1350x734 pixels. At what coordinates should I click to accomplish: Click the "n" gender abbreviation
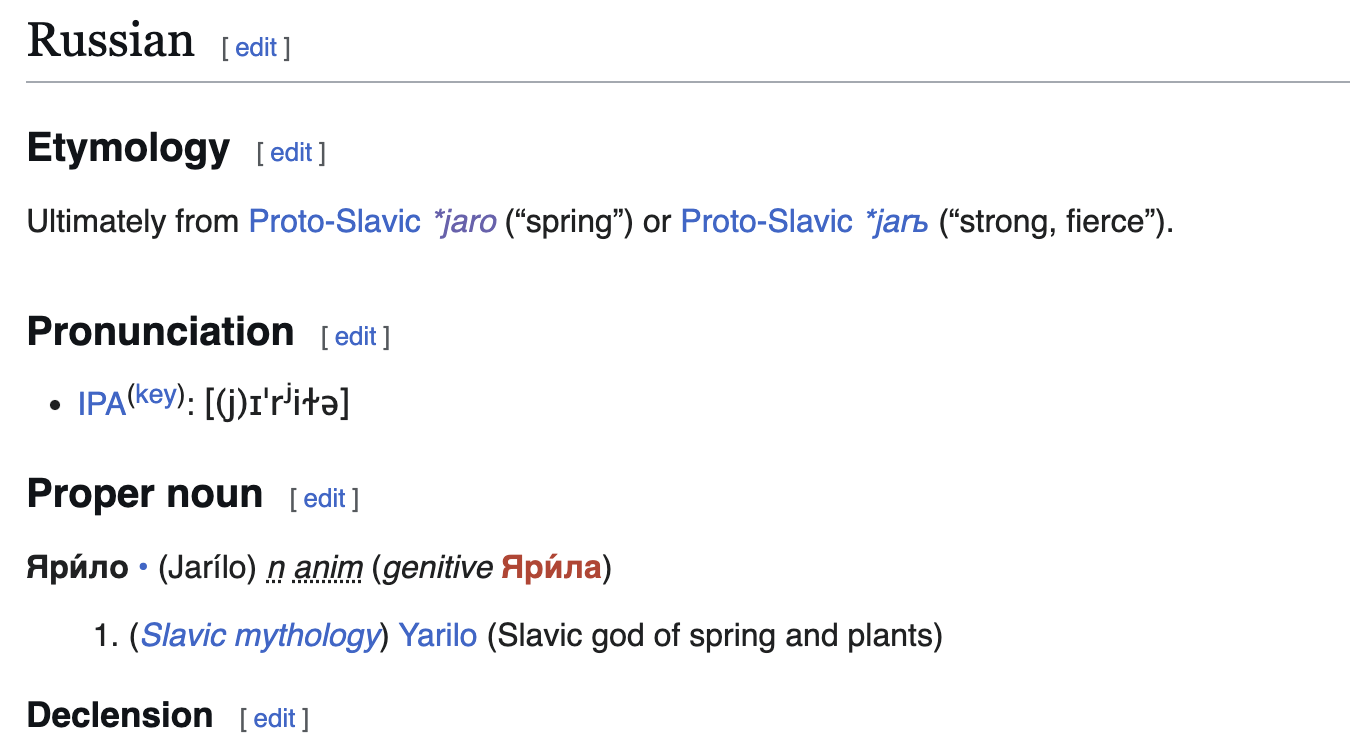pos(276,568)
